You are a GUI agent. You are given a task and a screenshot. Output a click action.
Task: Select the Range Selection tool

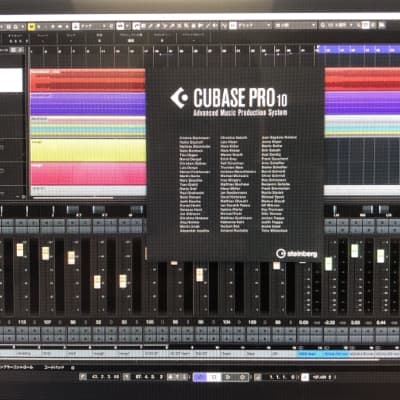click(143, 25)
